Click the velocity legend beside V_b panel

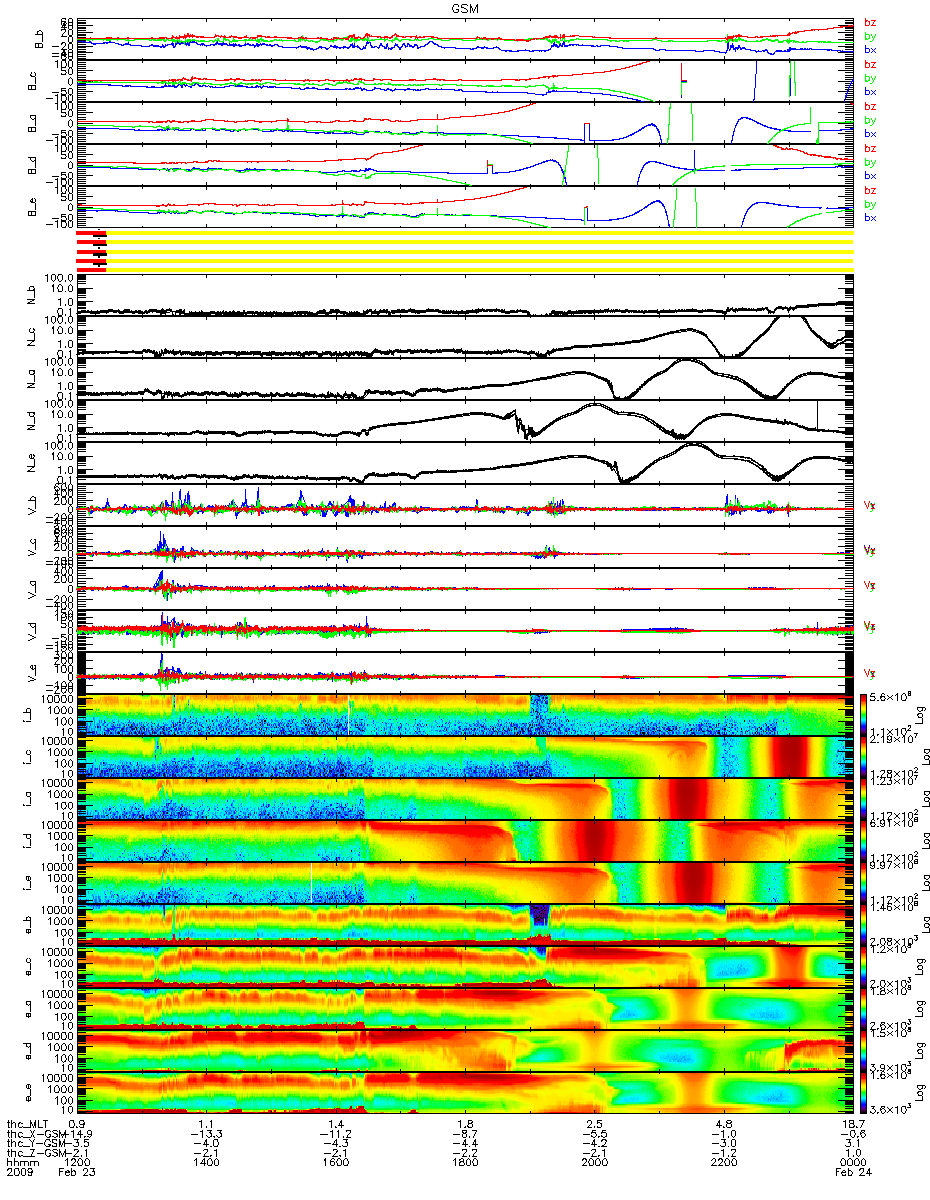pyautogui.click(x=869, y=505)
